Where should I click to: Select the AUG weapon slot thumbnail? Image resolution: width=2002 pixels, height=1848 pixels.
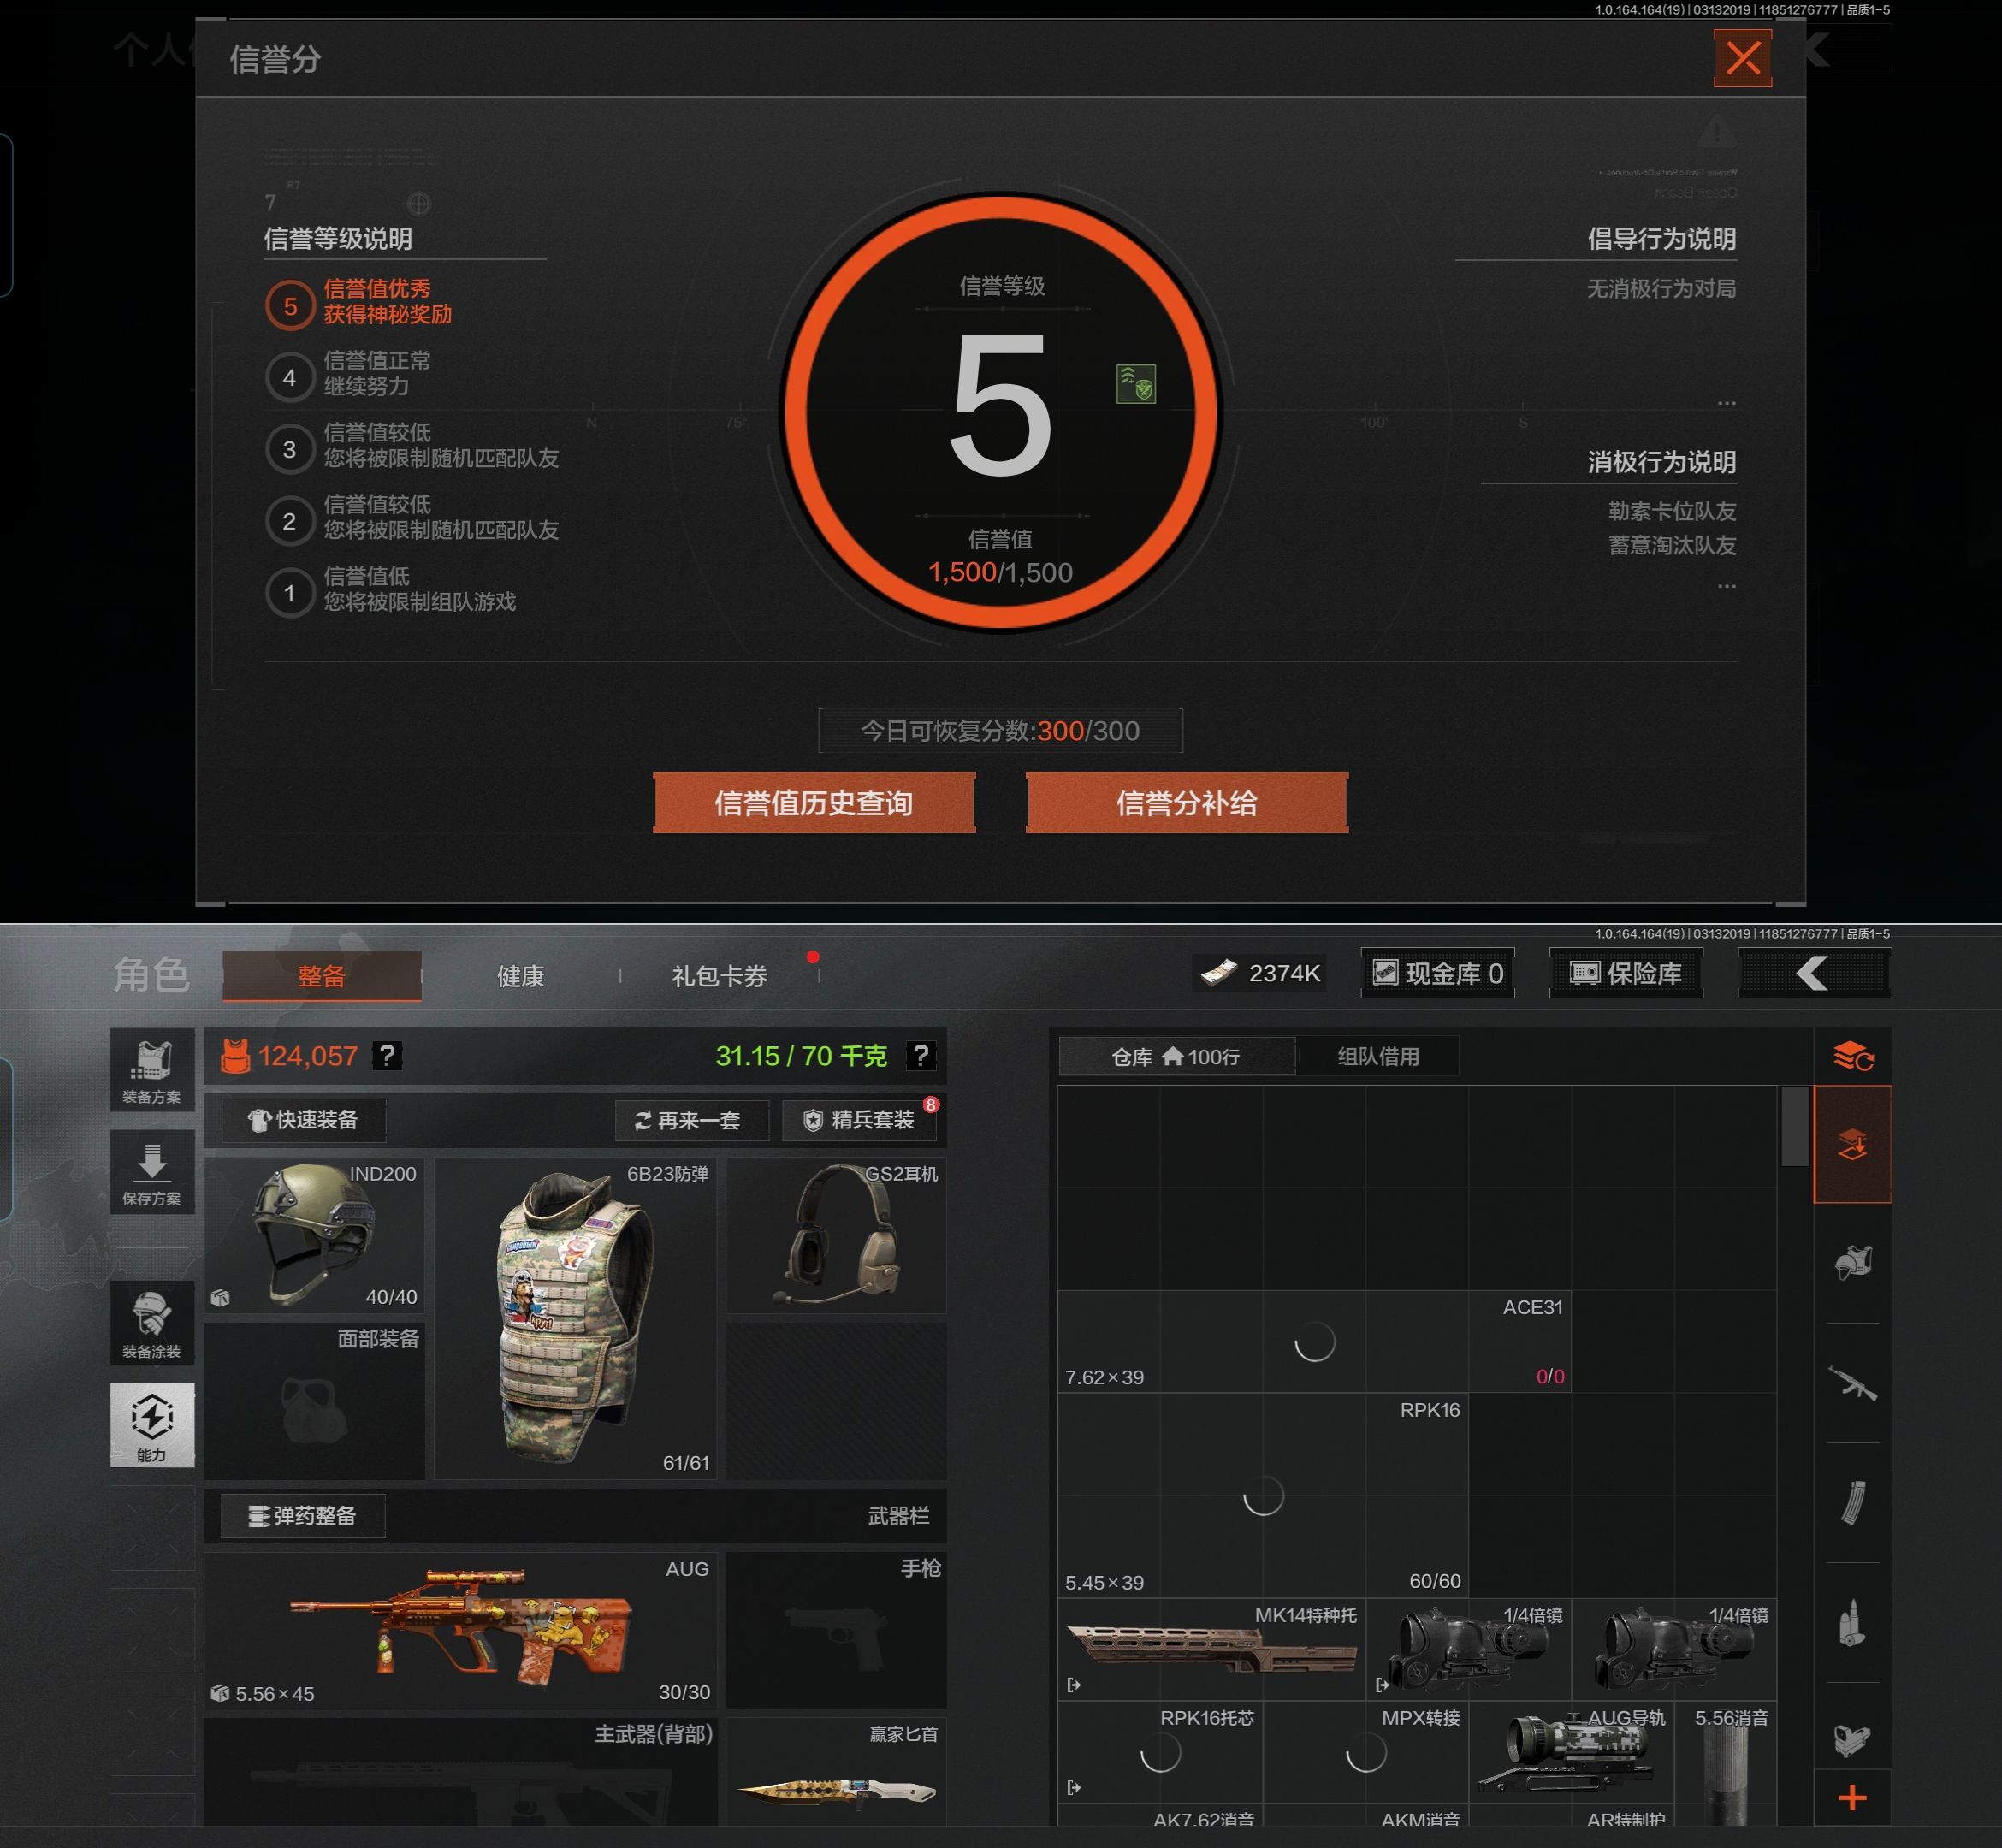point(460,1629)
